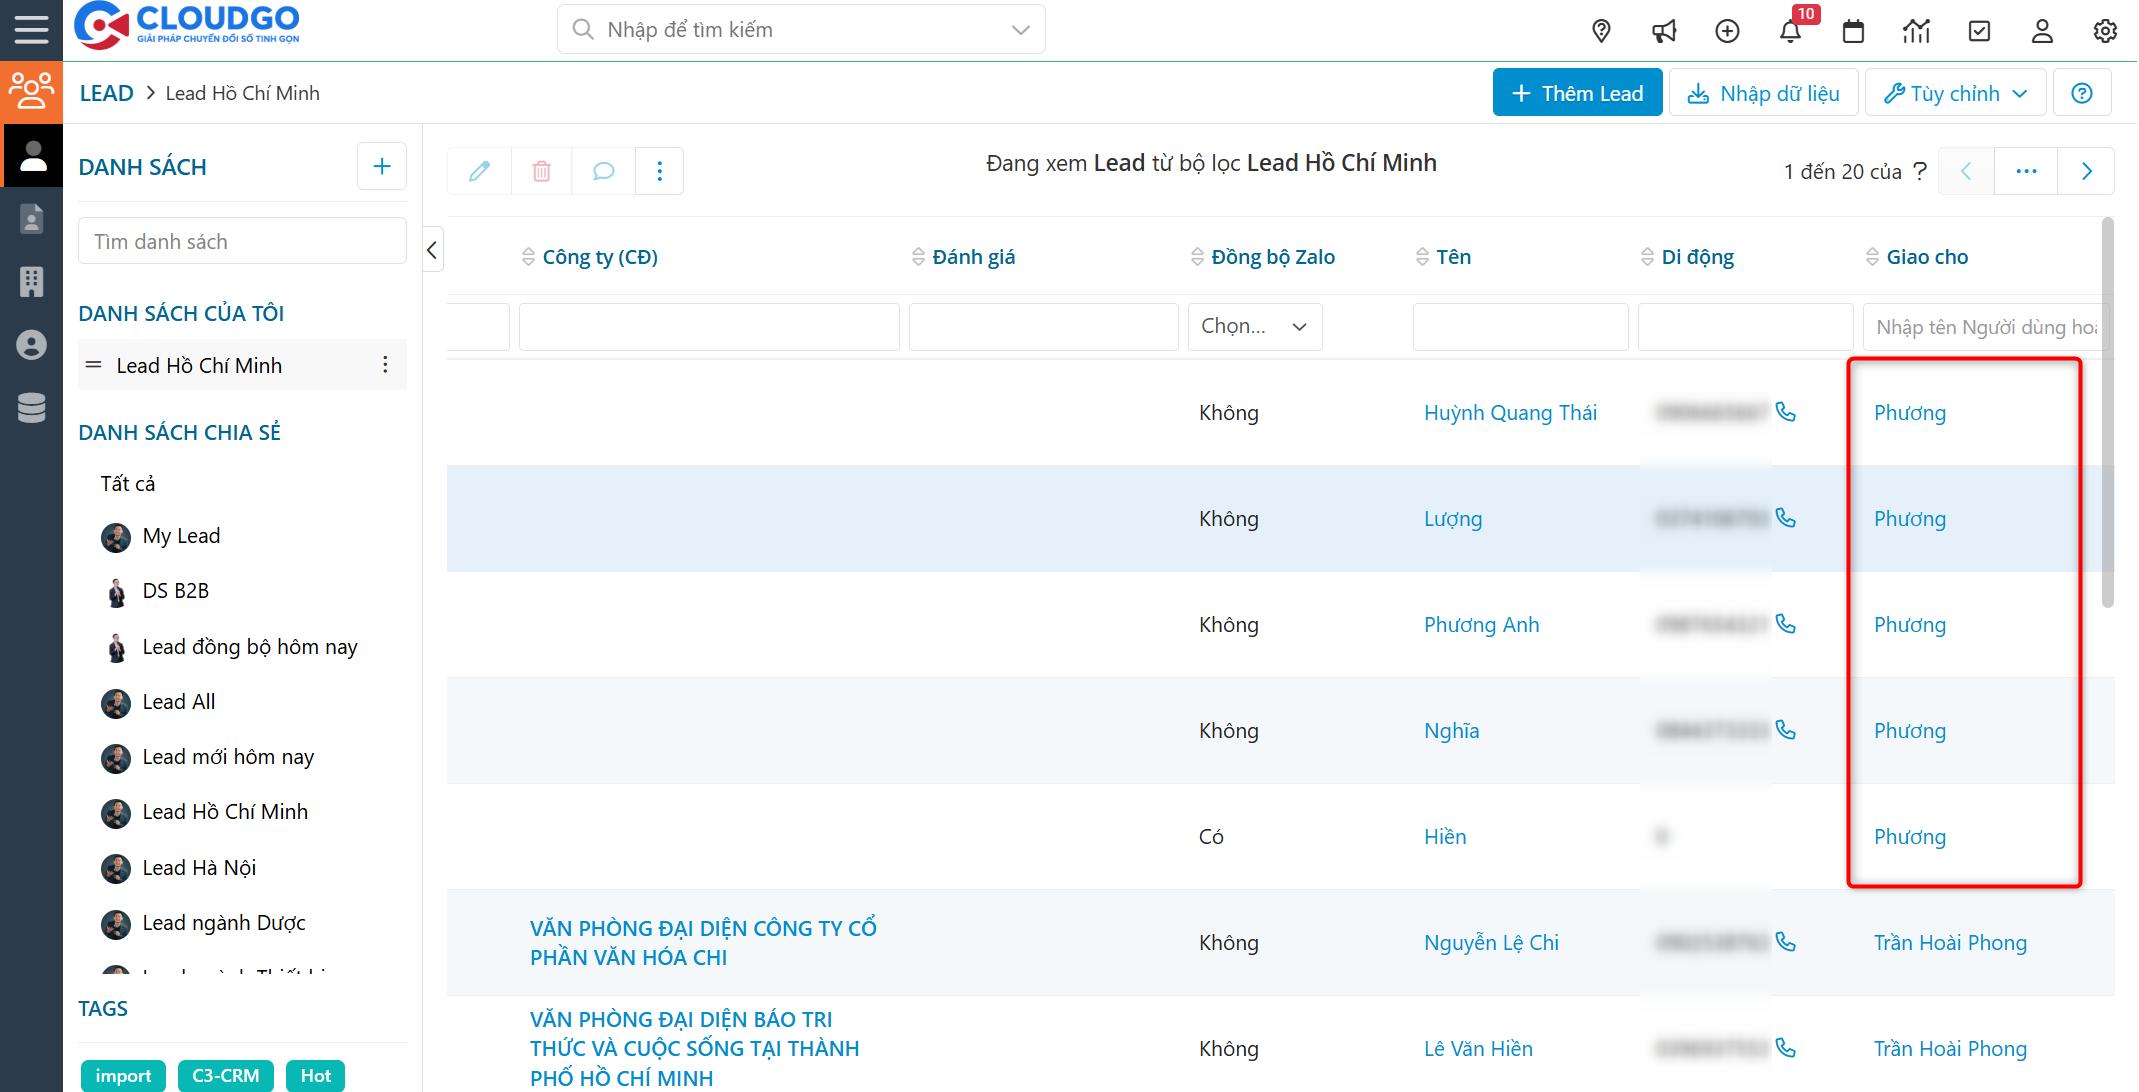Open the analytics chart icon
The image size is (2139, 1092).
1916,32
